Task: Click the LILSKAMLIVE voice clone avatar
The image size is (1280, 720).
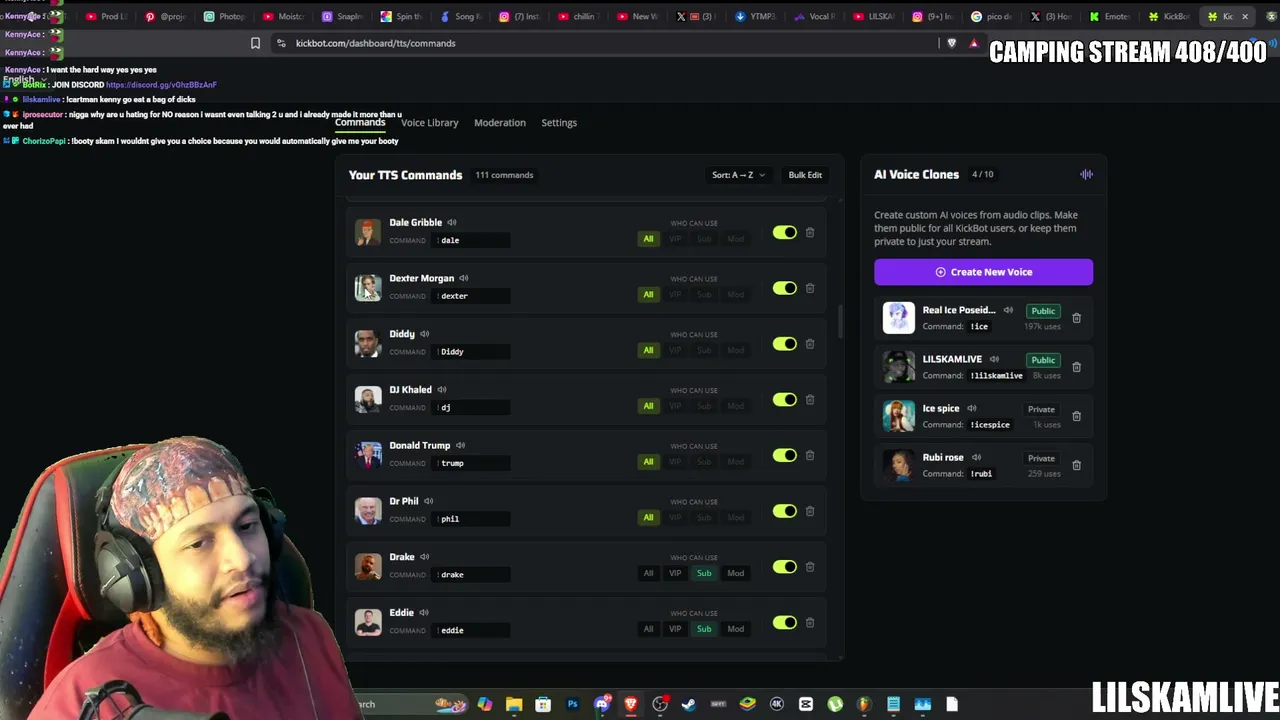Action: (899, 367)
